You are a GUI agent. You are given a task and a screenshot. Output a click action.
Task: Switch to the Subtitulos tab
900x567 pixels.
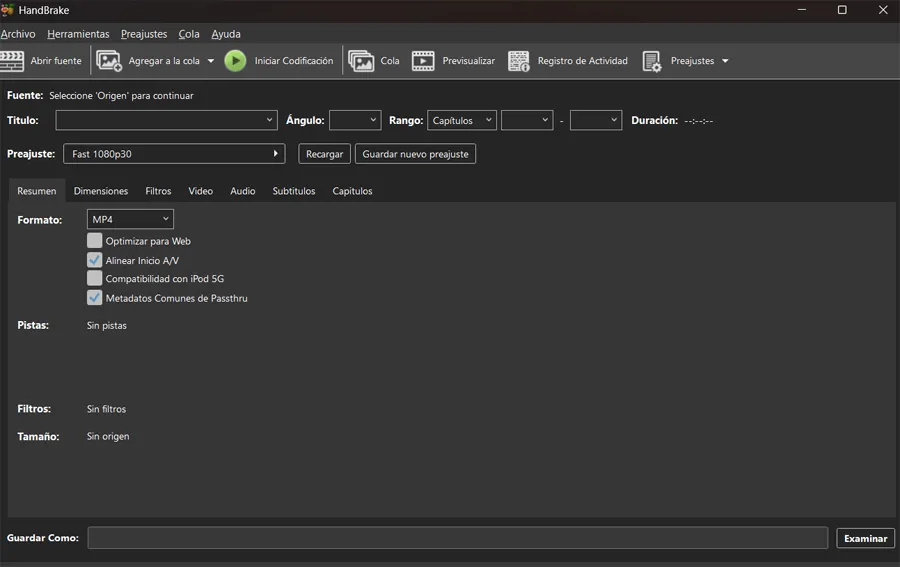294,191
